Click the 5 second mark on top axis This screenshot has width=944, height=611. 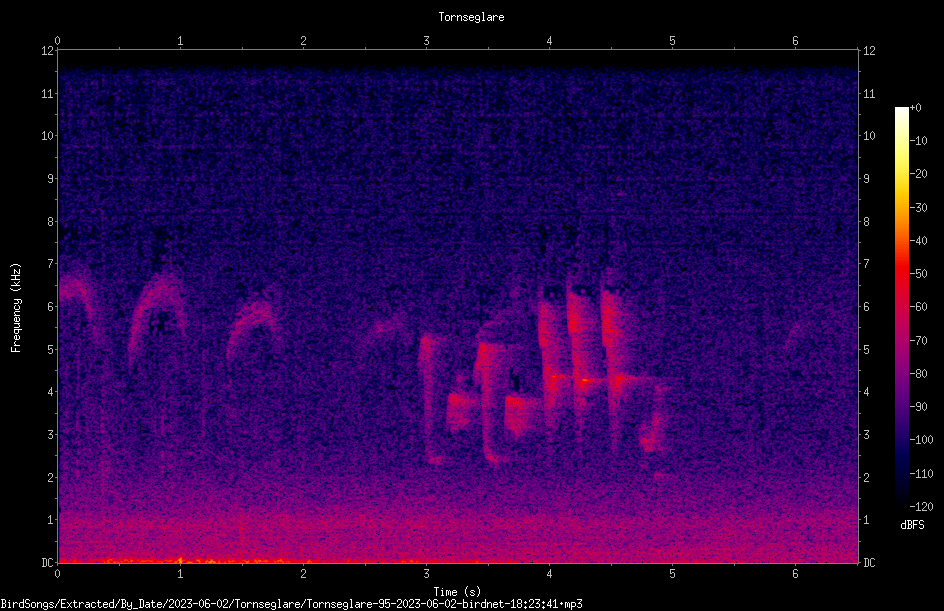pyautogui.click(x=672, y=41)
